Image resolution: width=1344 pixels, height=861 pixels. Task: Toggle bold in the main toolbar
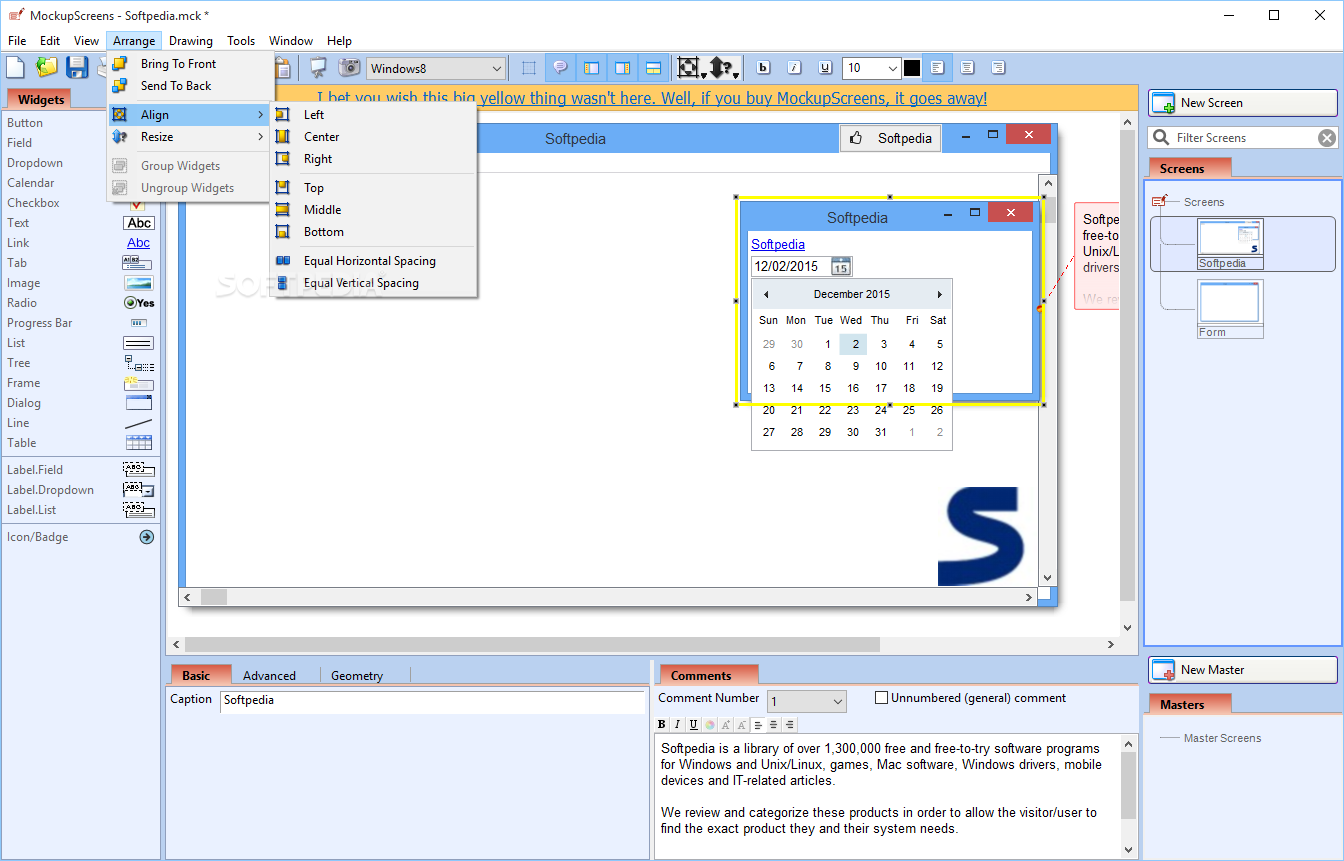764,68
